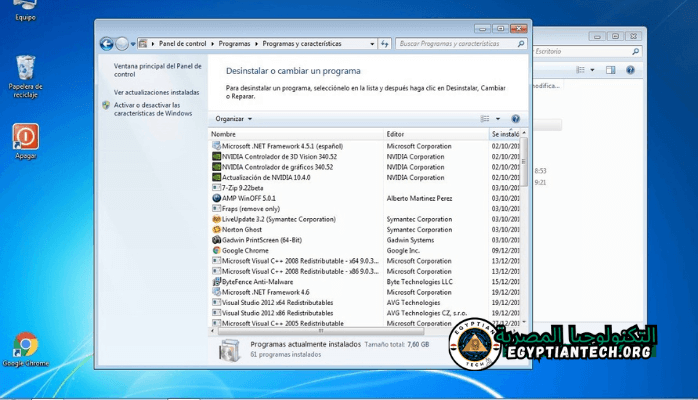Viewport: 698px width, 400px height.
Task: Go back with the navigation arrow
Action: 106,44
